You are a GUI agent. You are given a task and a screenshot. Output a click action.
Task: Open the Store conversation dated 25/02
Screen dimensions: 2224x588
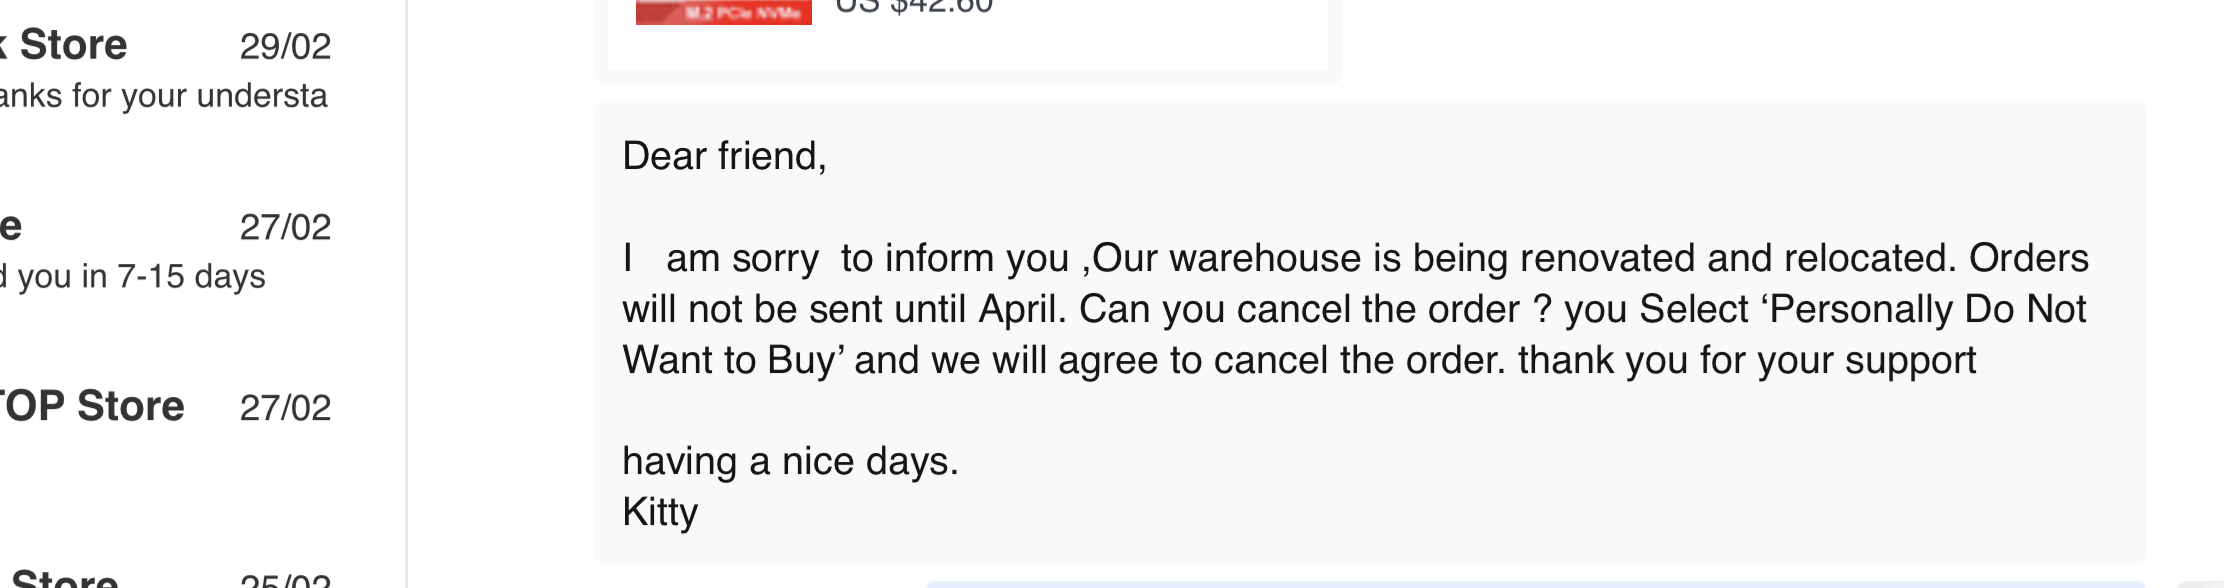(65, 578)
